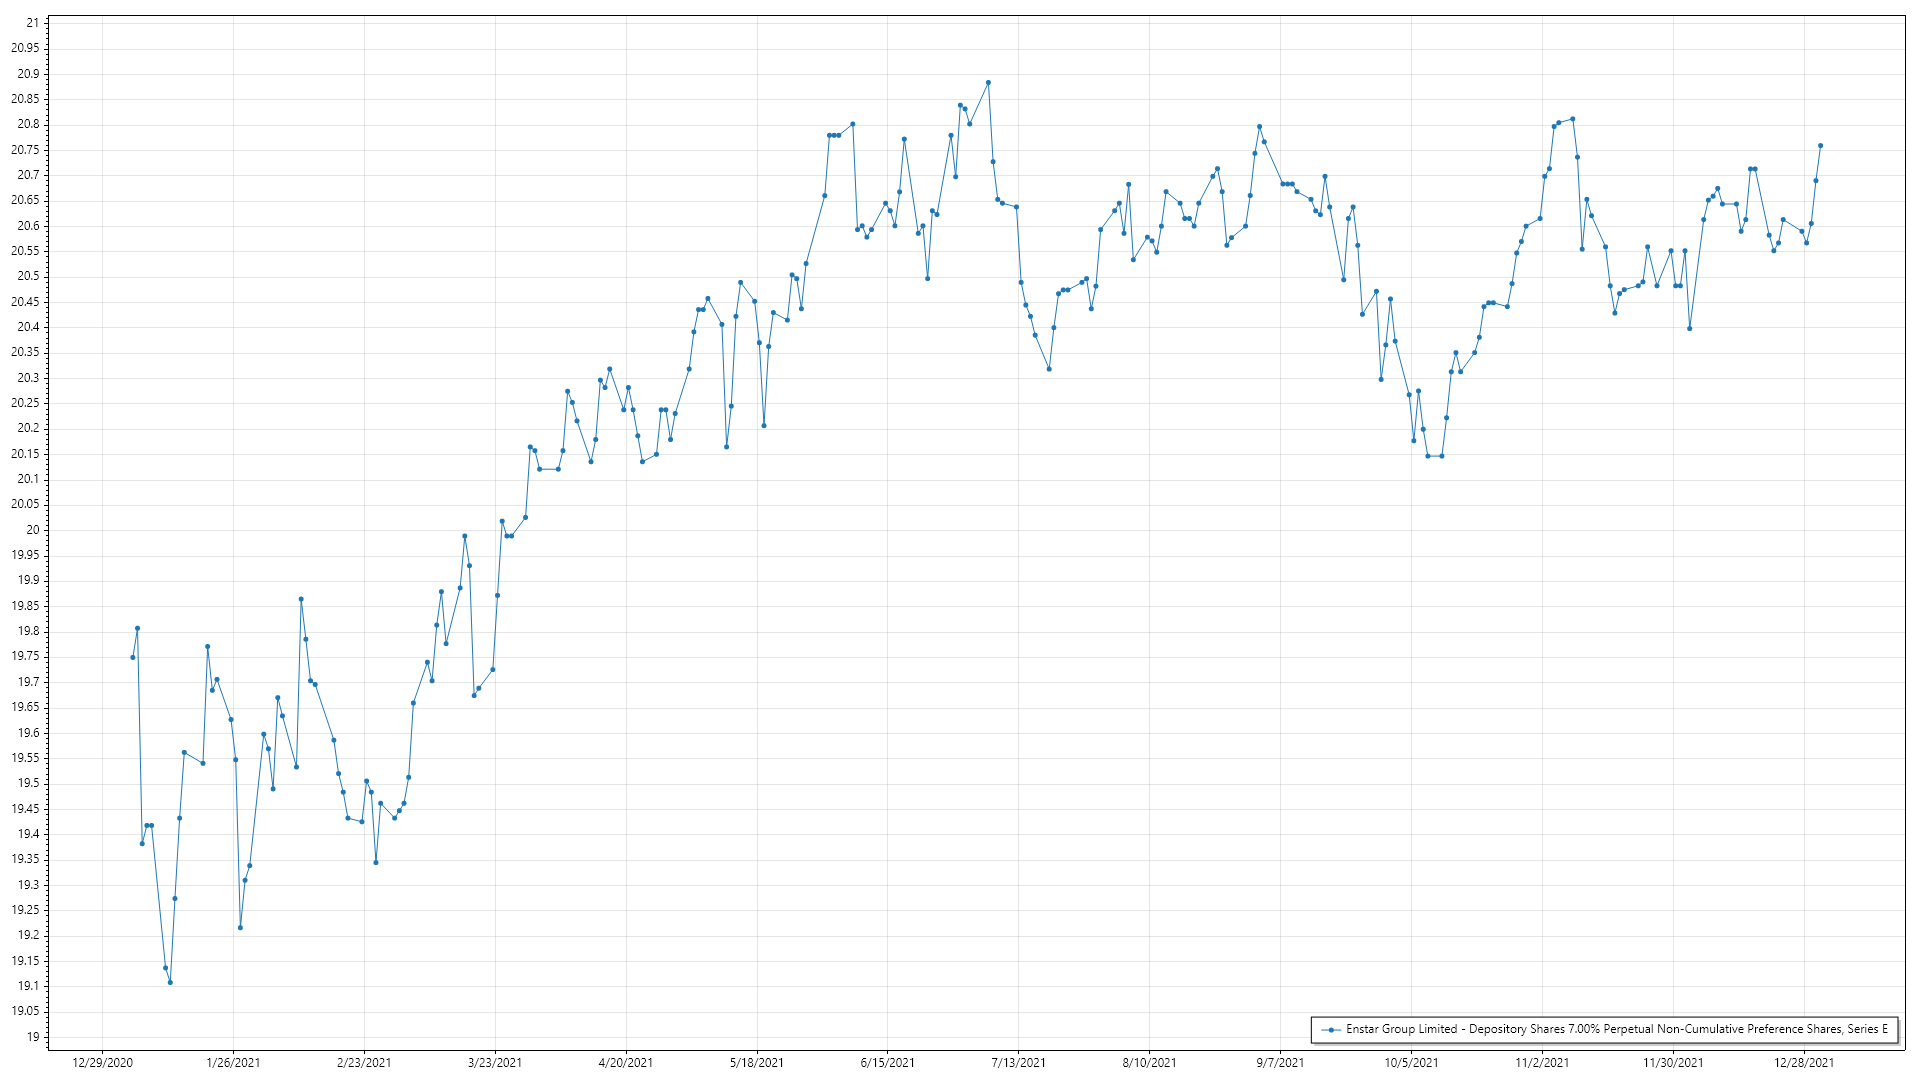Click the first data point at 19.75
Screen dimensions: 1920x1080
133,657
